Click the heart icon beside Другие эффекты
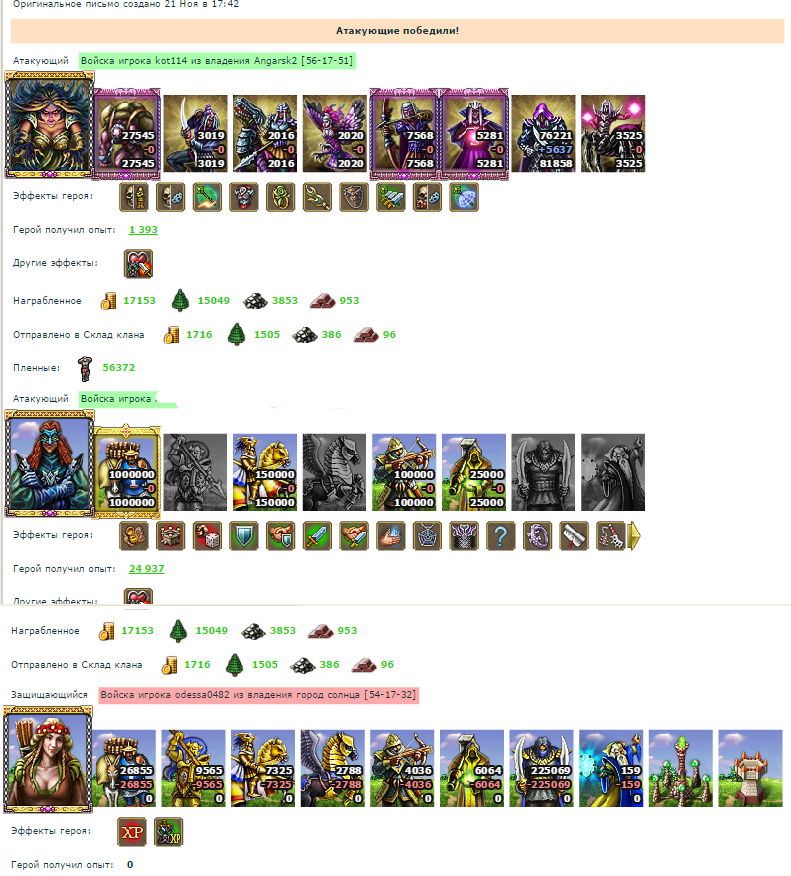791x876 pixels. click(x=139, y=264)
